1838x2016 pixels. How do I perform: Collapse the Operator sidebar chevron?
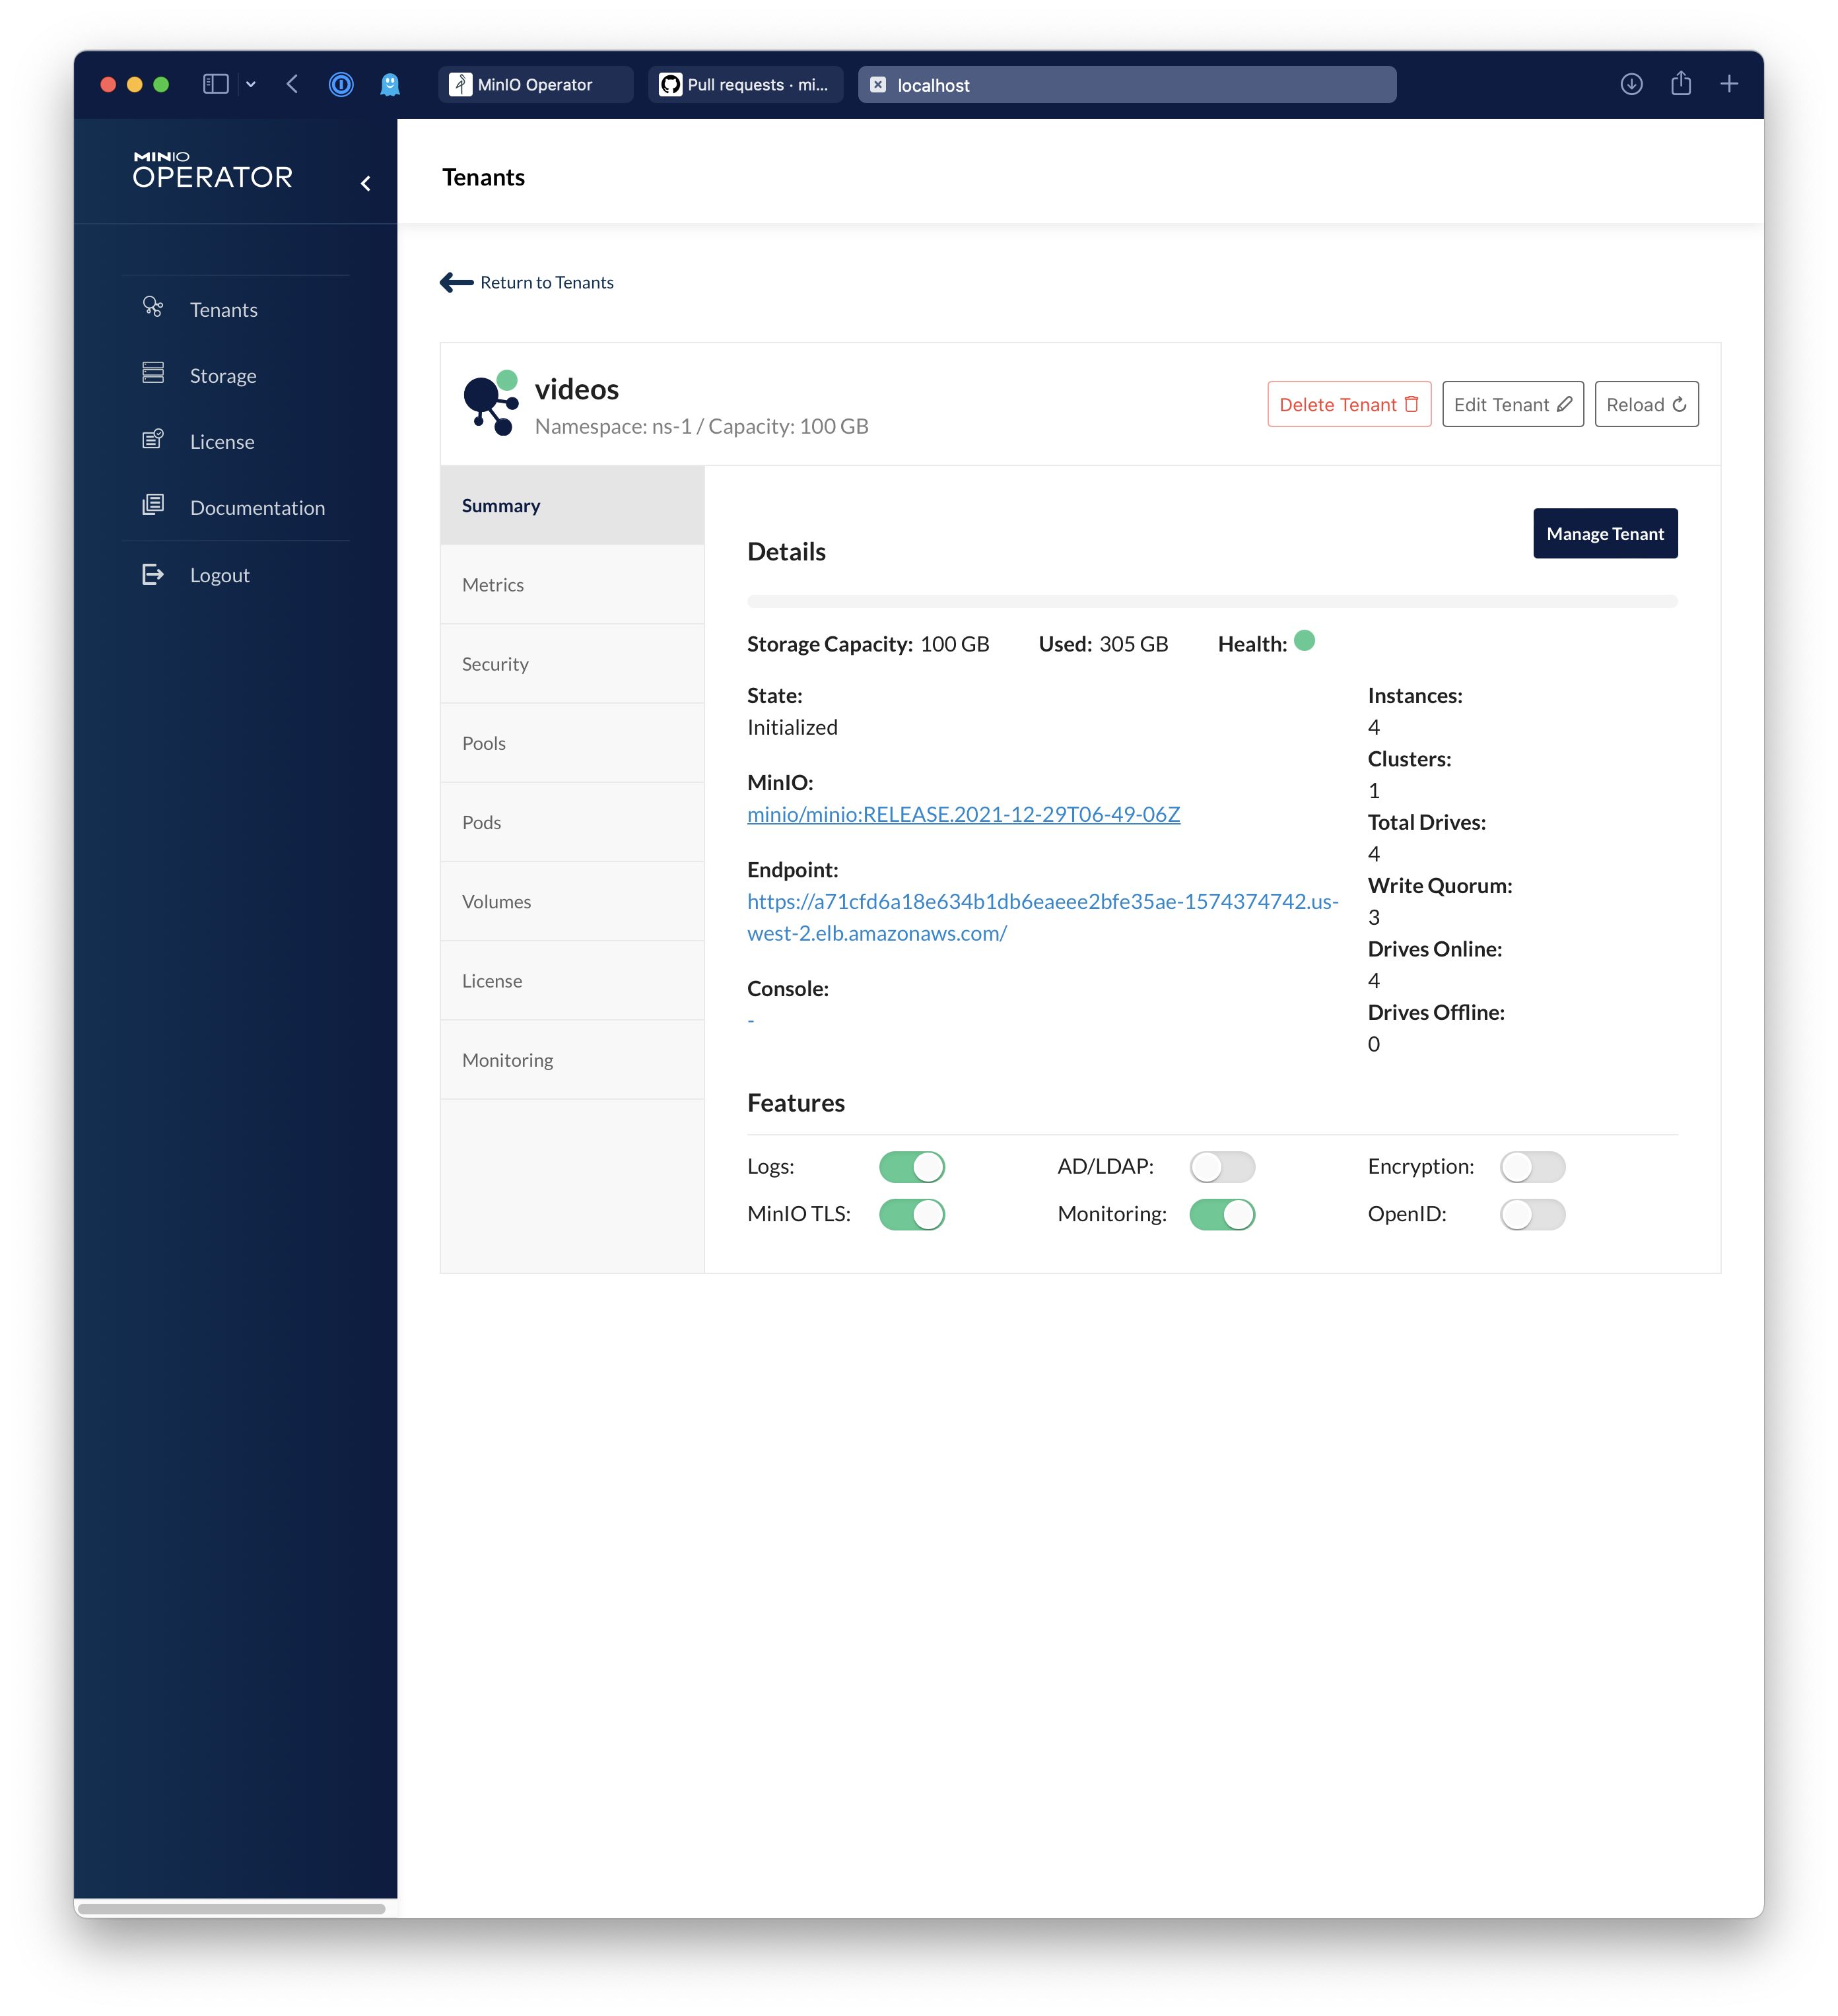pos(366,183)
